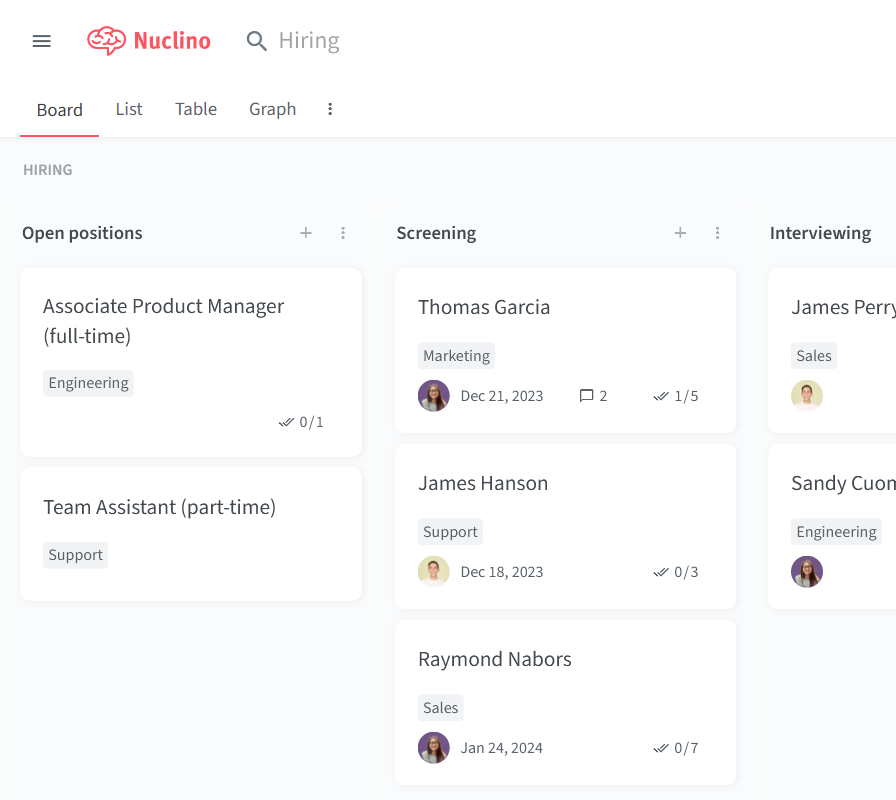
Task: Click Thomas Garcia card assignee avatar
Action: (x=434, y=396)
